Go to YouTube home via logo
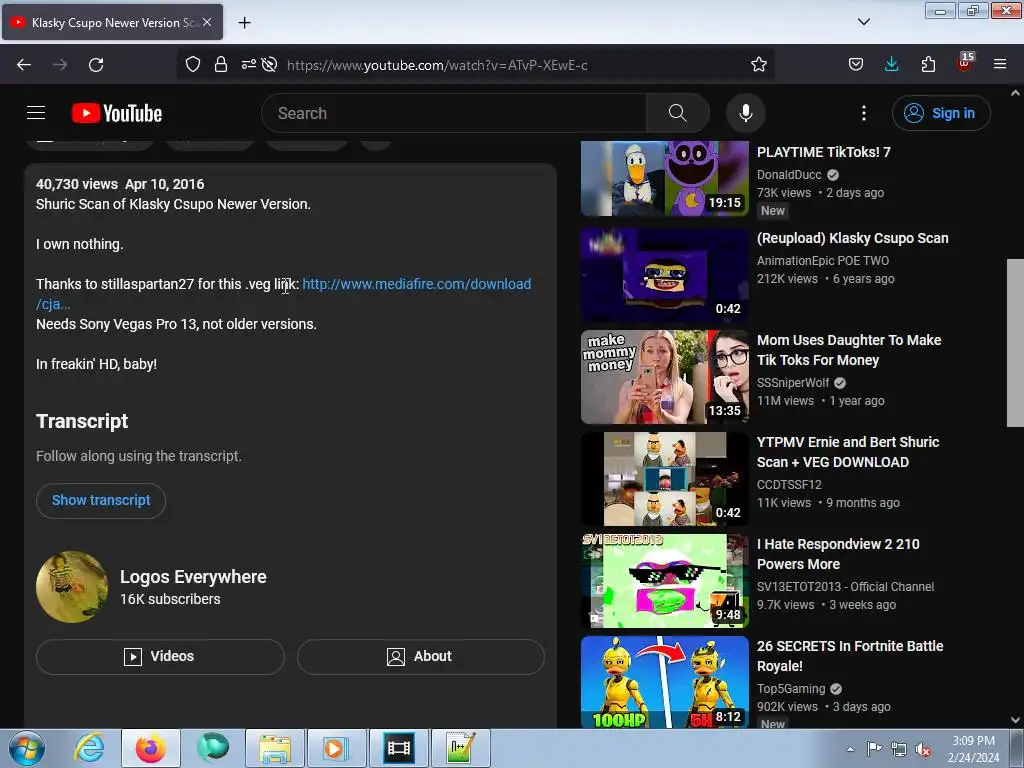The height and width of the screenshot is (768, 1024). 117,113
